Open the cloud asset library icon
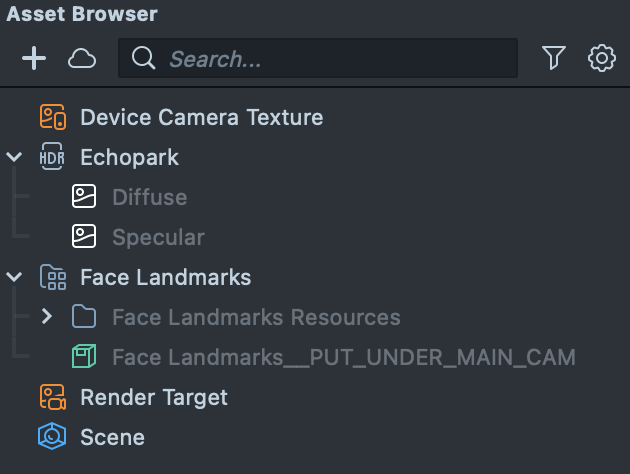Screen dimensions: 630x474 pos(82,59)
